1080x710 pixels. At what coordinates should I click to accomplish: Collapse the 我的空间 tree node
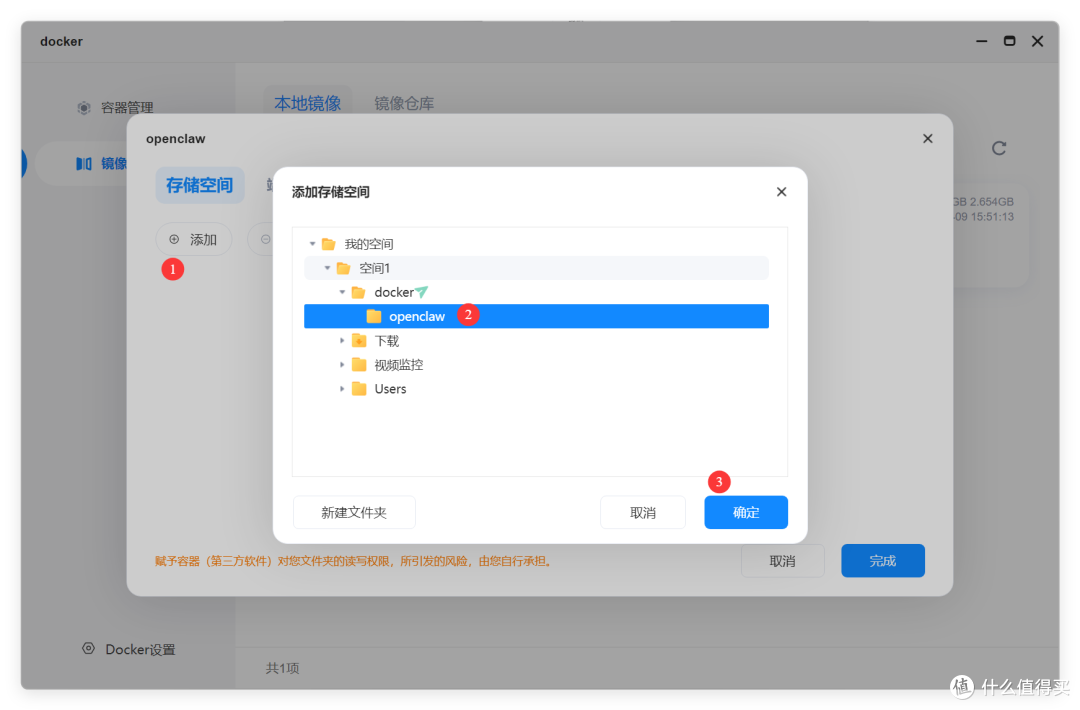click(x=313, y=244)
